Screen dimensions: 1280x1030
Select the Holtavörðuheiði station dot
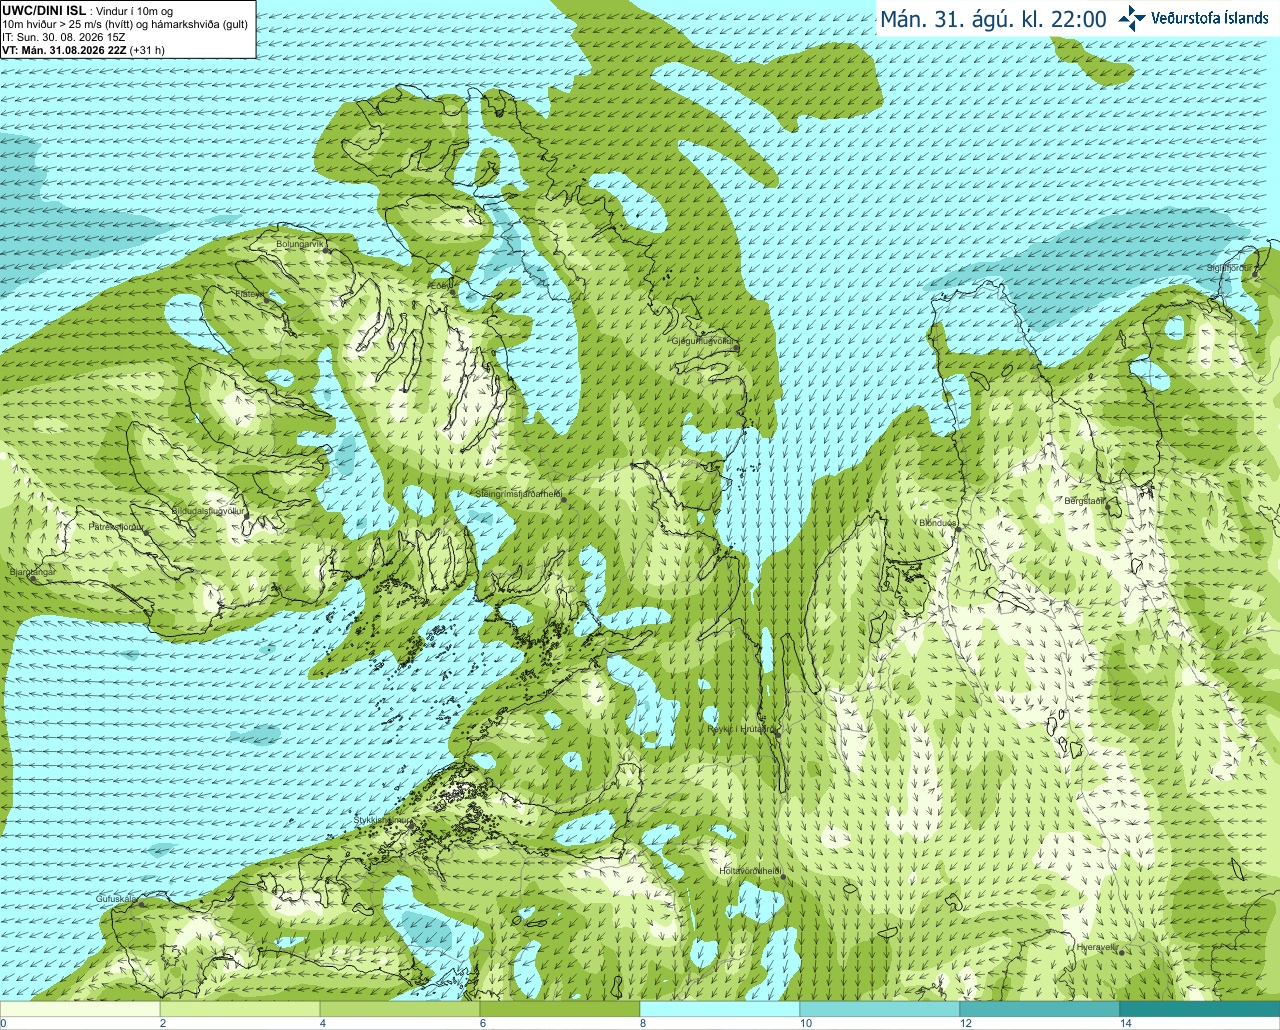783,877
